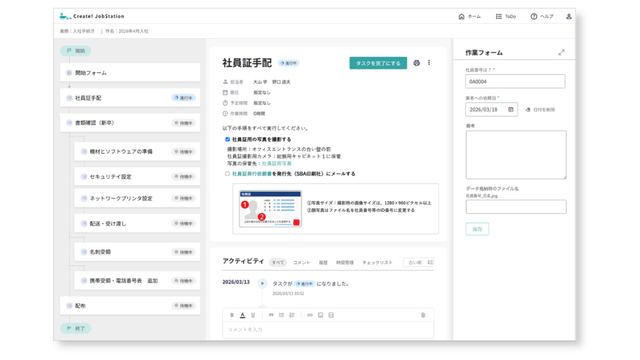Open the 社員証発行依頼書 link
The image size is (640, 360).
pos(251,173)
